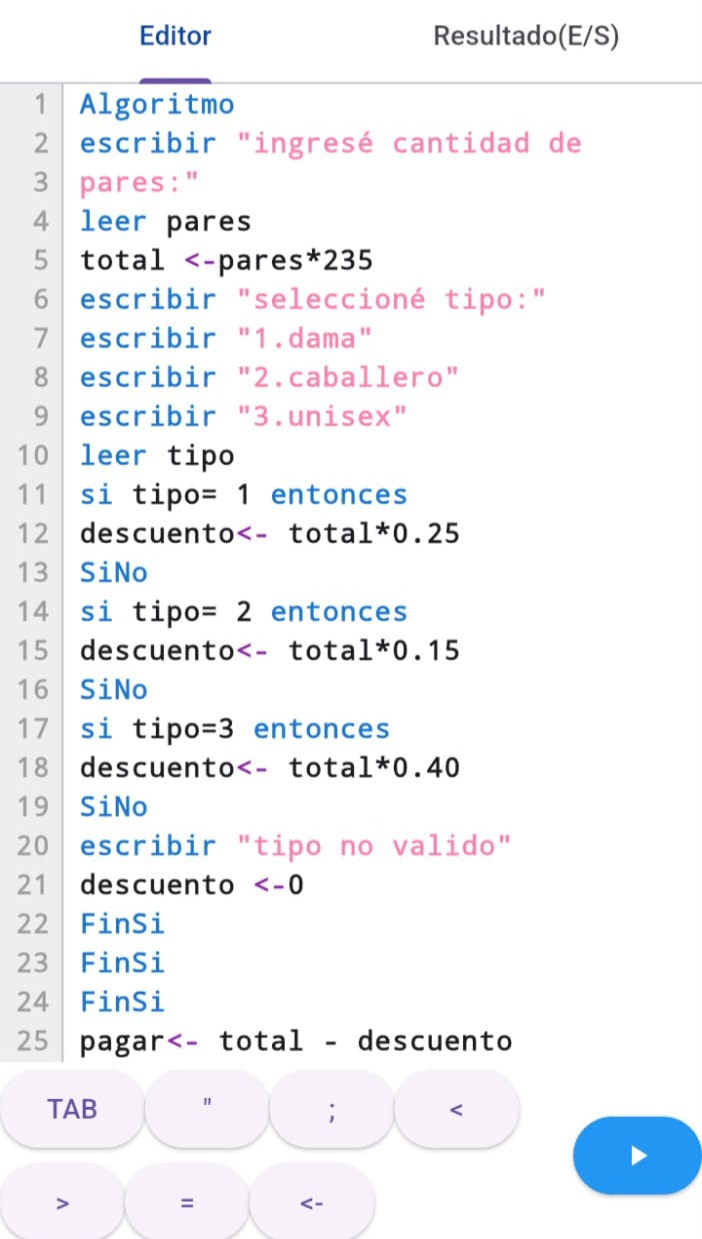The height and width of the screenshot is (1239, 702).
Task: Insert the assignment arrow <- symbol
Action: 312,1203
